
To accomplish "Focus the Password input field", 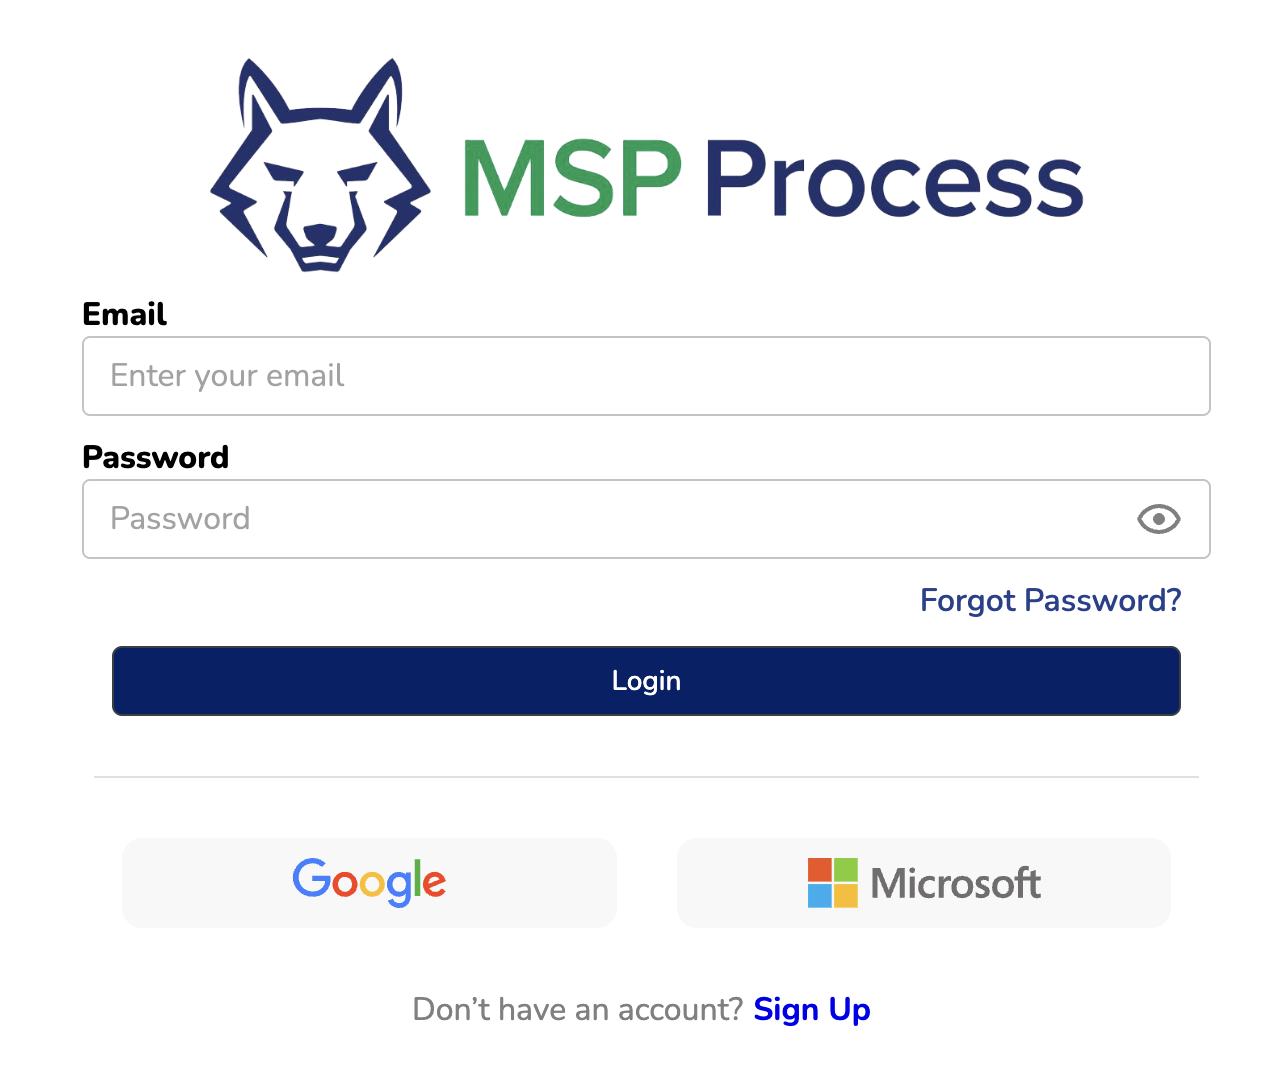I will [600, 519].
